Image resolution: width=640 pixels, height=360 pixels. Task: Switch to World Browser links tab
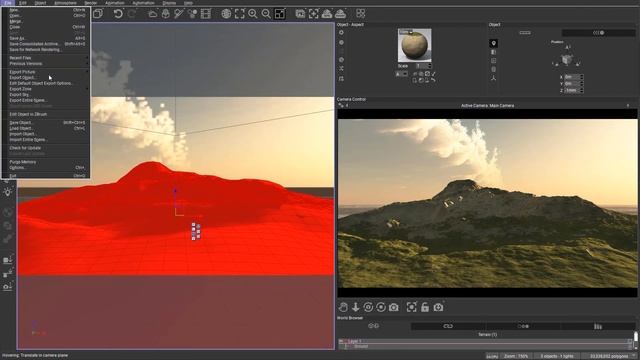[448, 326]
